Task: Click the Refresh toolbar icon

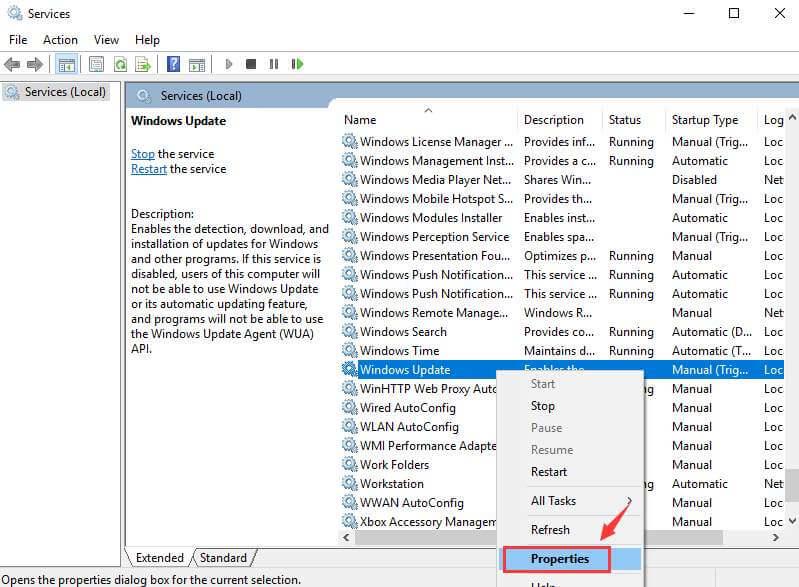Action: point(120,64)
